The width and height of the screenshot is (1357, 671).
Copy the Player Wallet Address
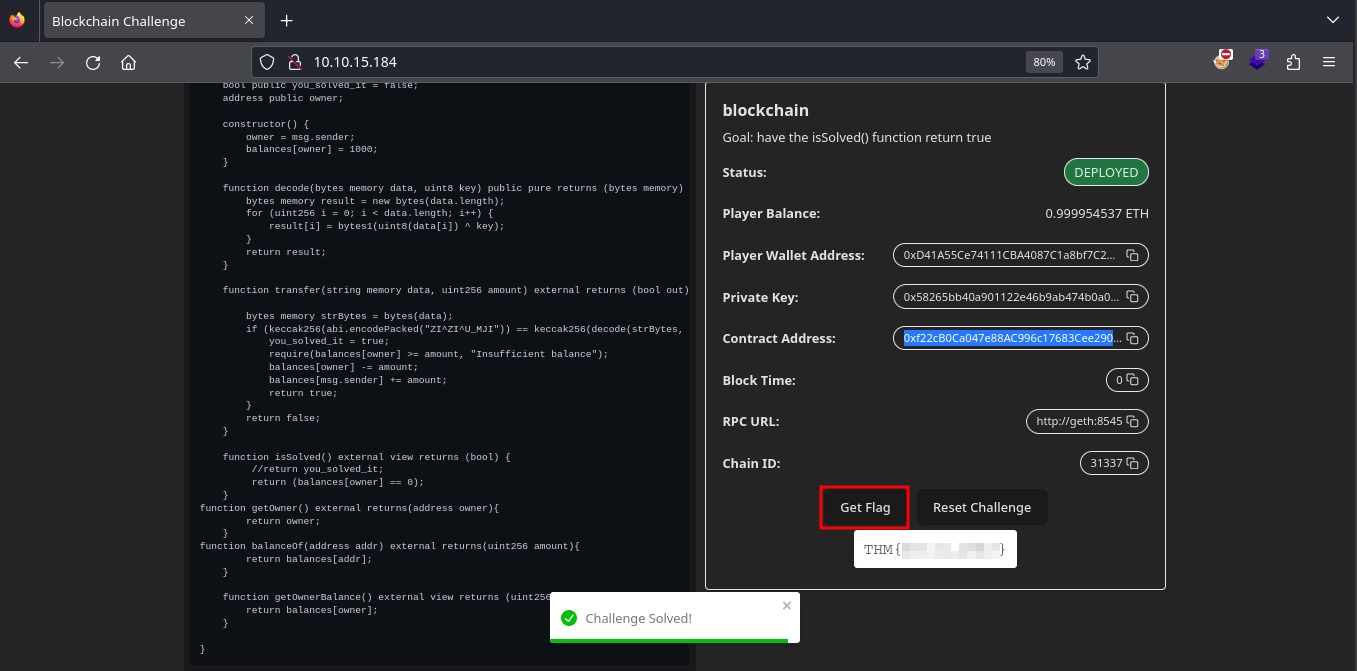point(1132,256)
